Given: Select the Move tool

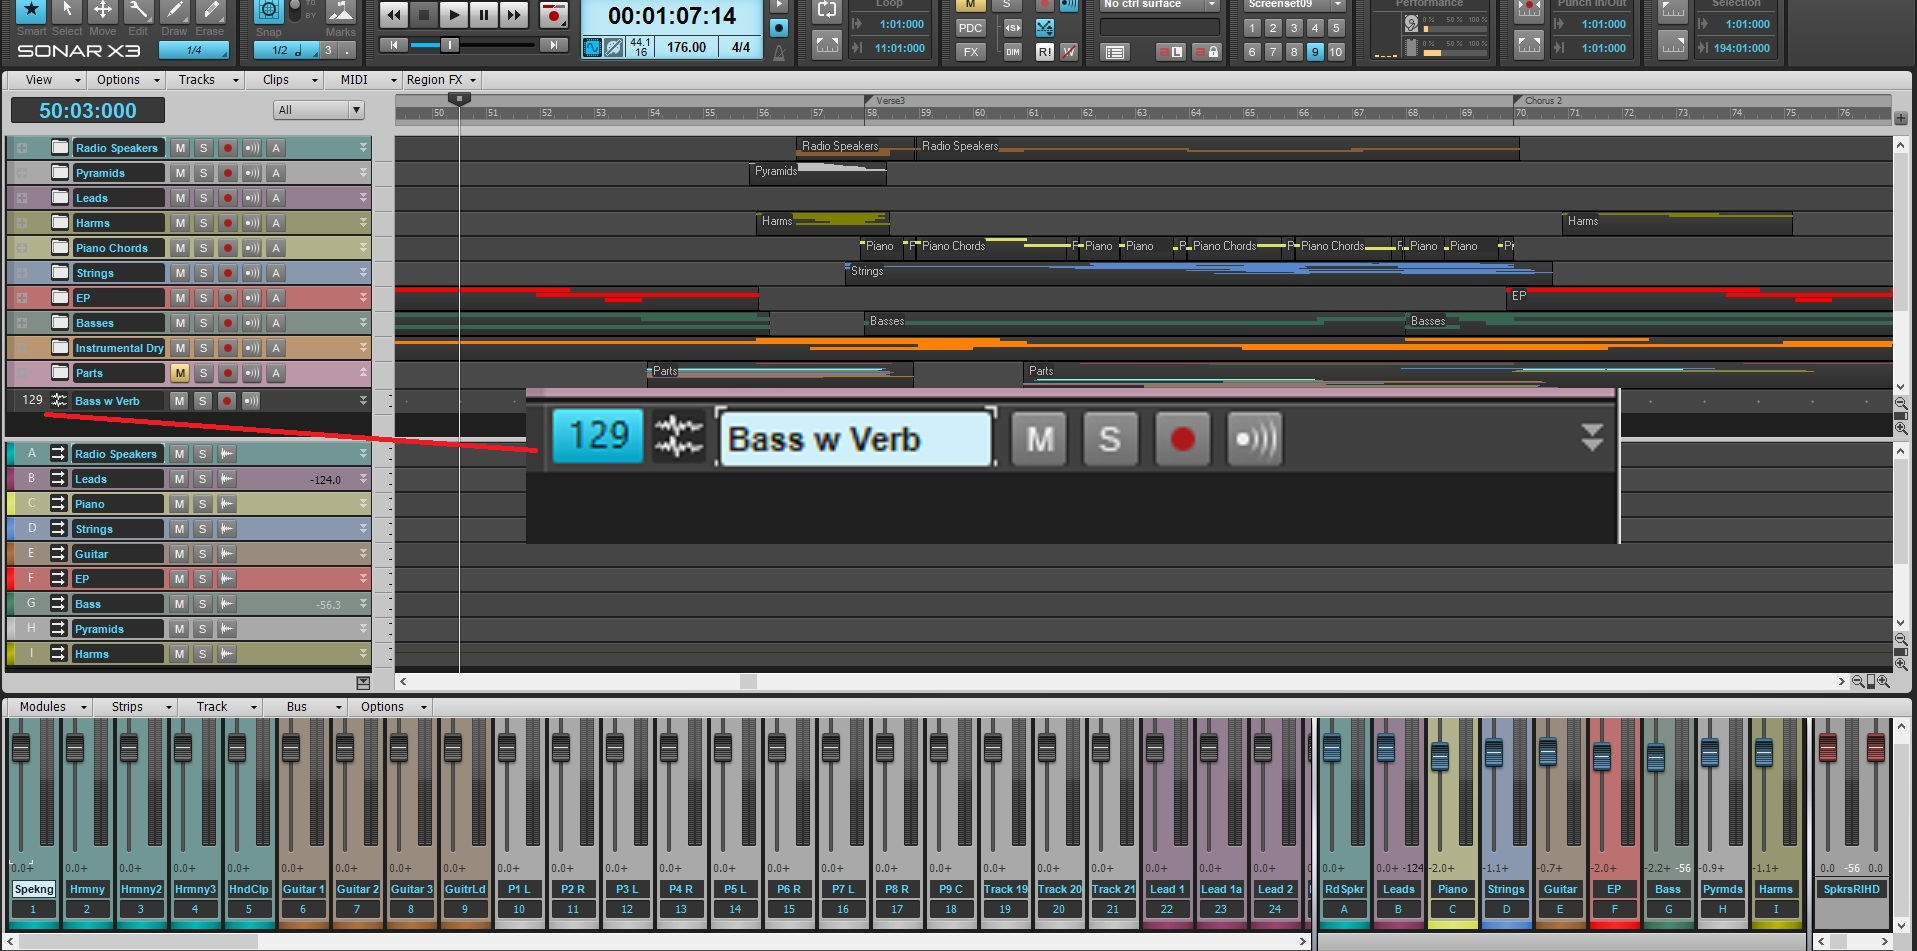Looking at the screenshot, I should pos(102,12).
